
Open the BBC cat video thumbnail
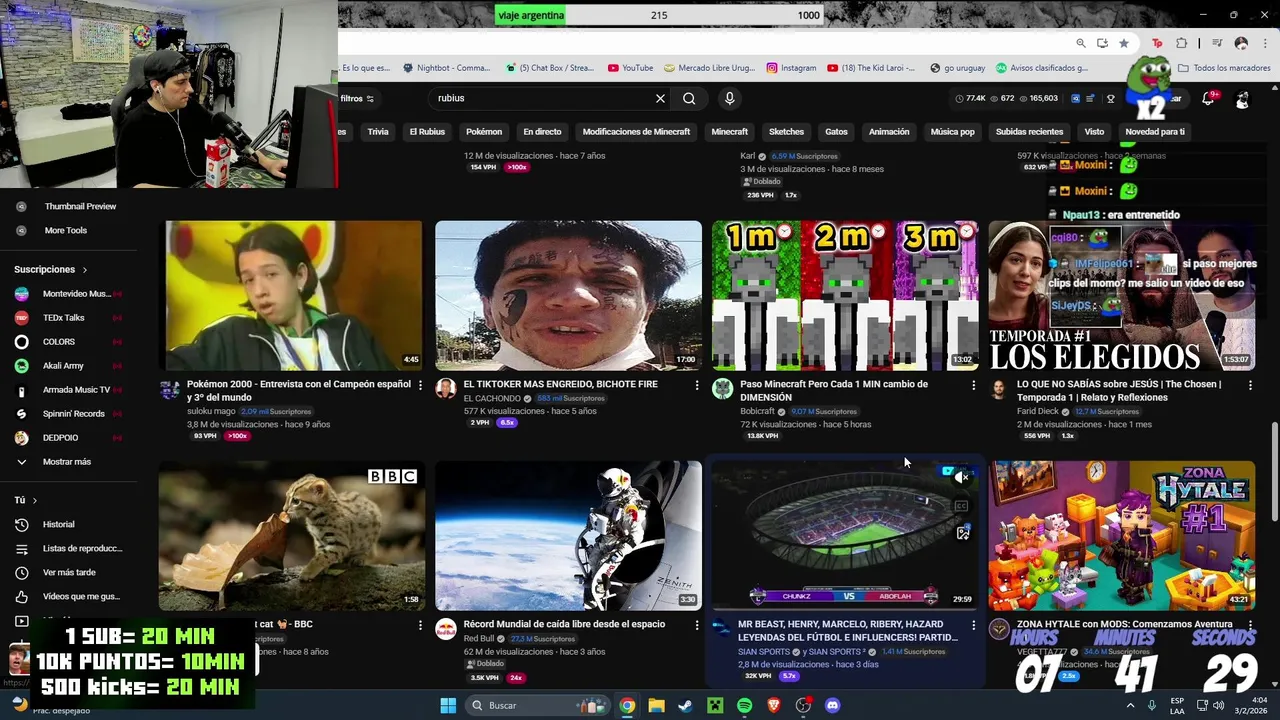click(x=292, y=535)
